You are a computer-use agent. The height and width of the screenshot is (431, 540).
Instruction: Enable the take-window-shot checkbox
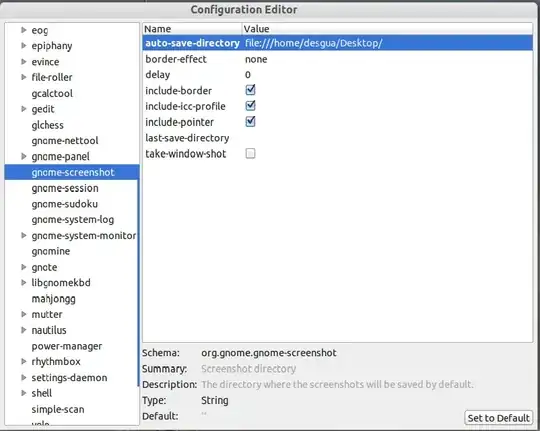[x=250, y=153]
